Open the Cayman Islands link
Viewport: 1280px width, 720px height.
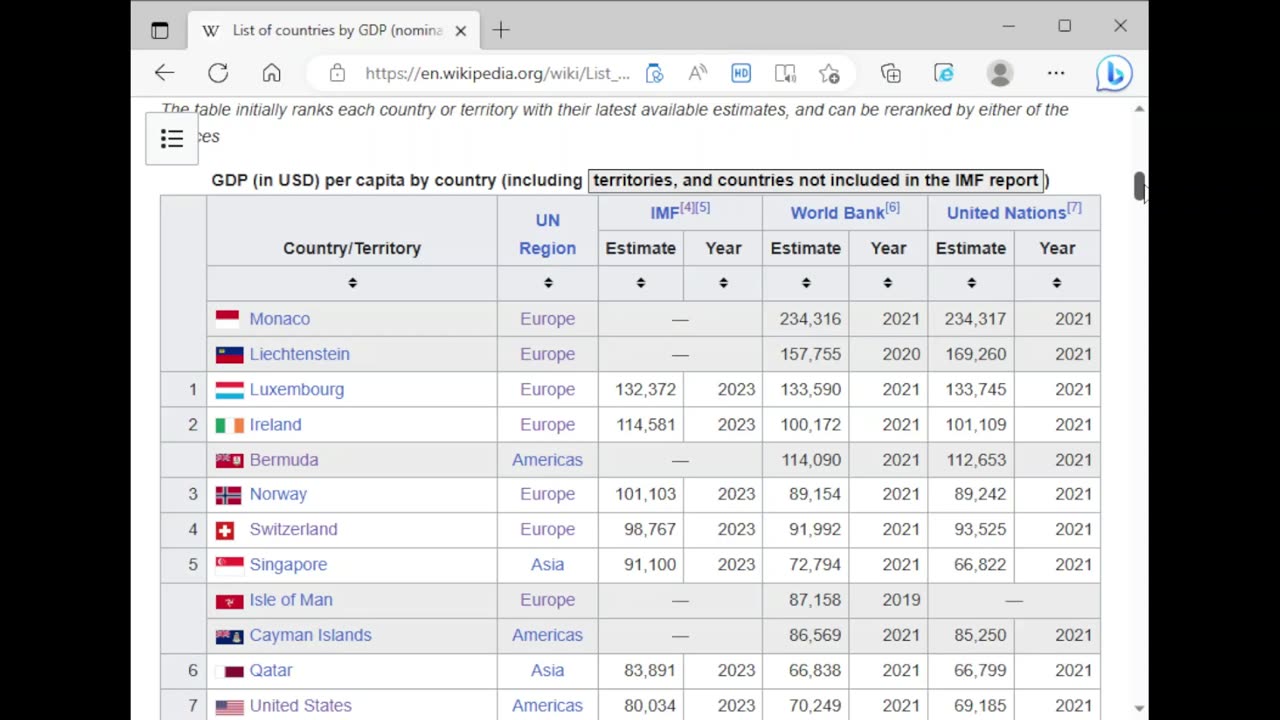[310, 635]
